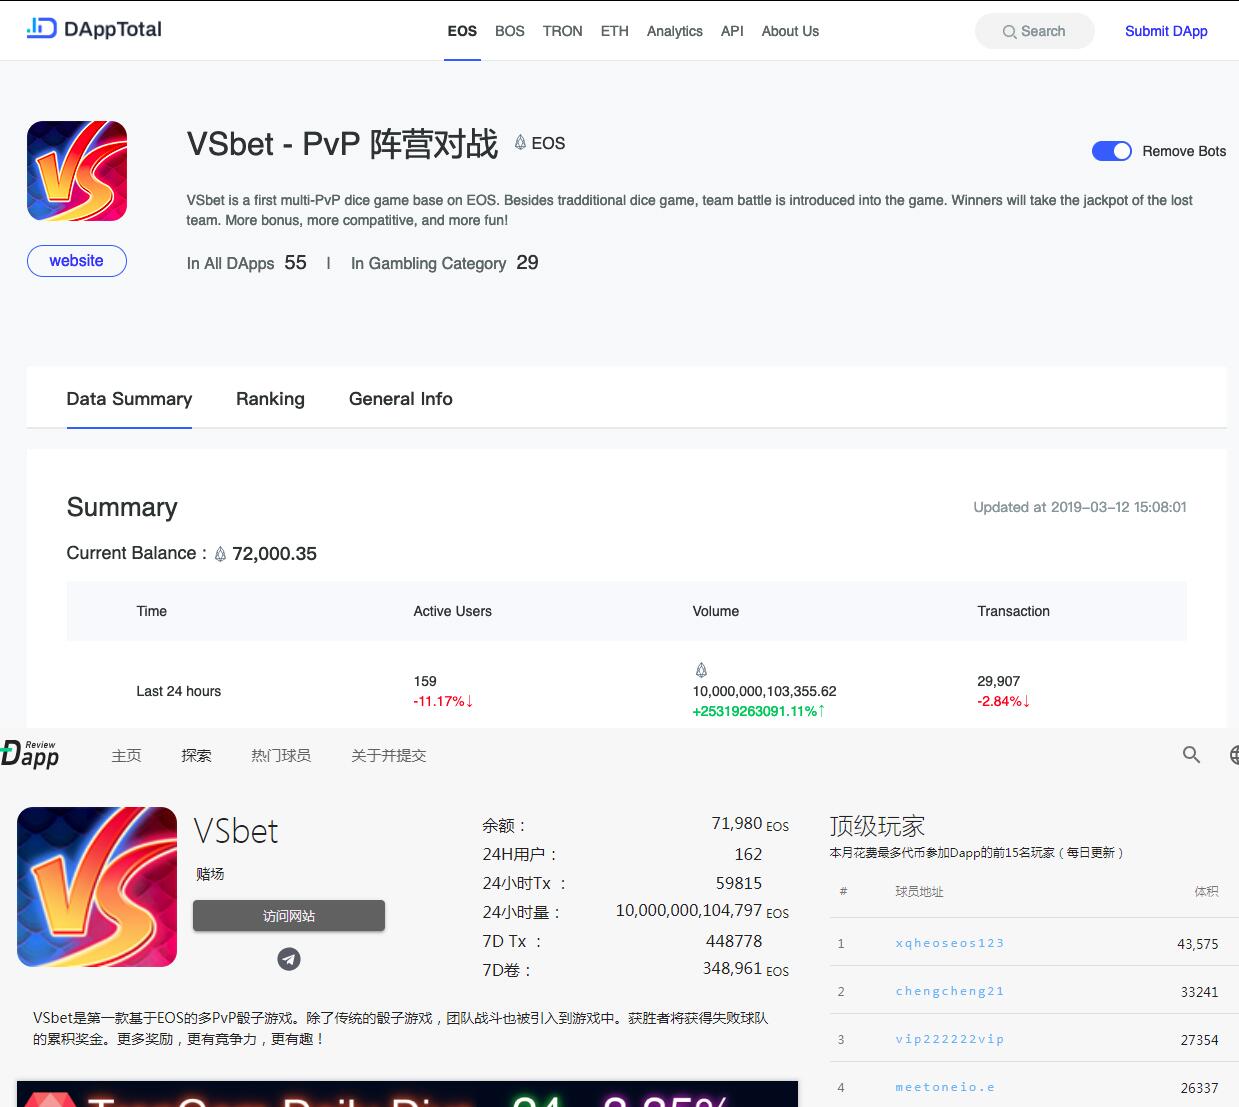Open player xqheoseos123 address
The image size is (1239, 1107).
click(949, 943)
